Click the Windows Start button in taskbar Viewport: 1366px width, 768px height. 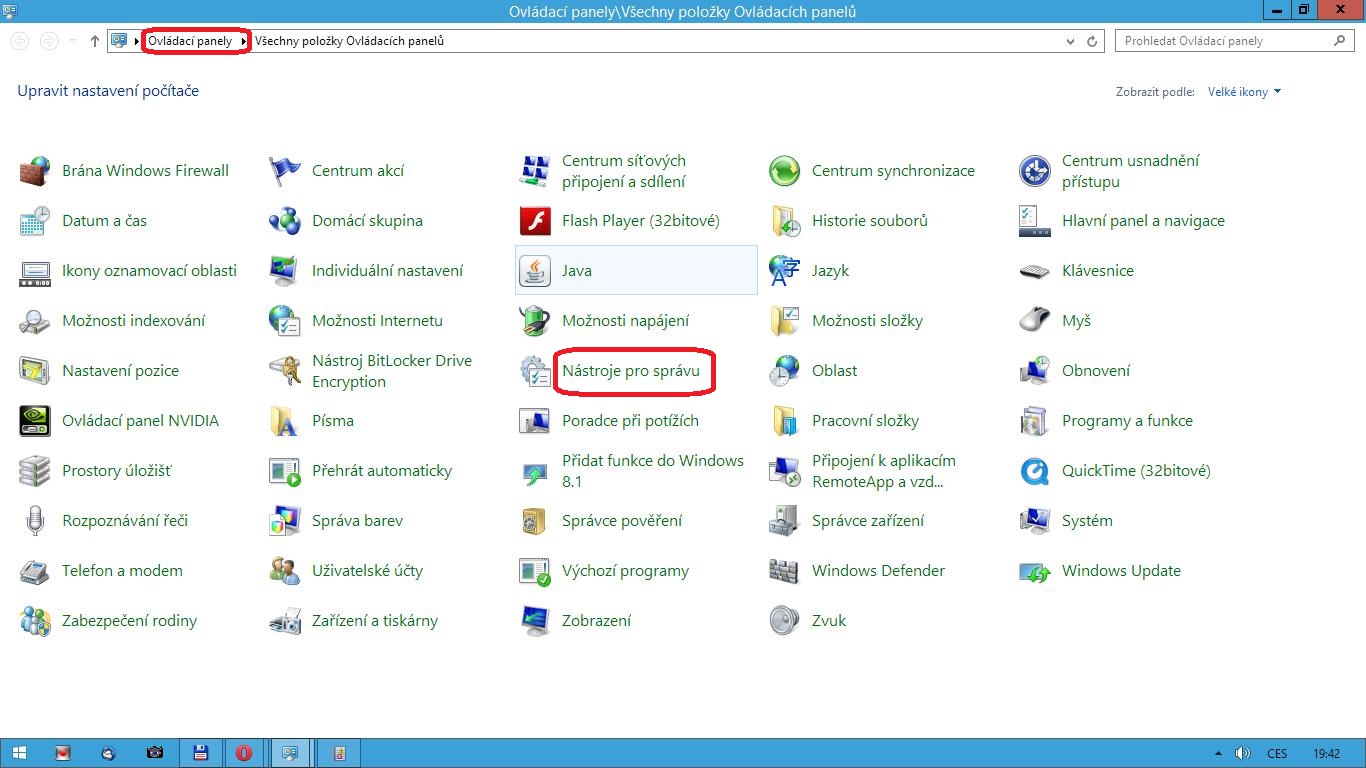click(x=19, y=753)
